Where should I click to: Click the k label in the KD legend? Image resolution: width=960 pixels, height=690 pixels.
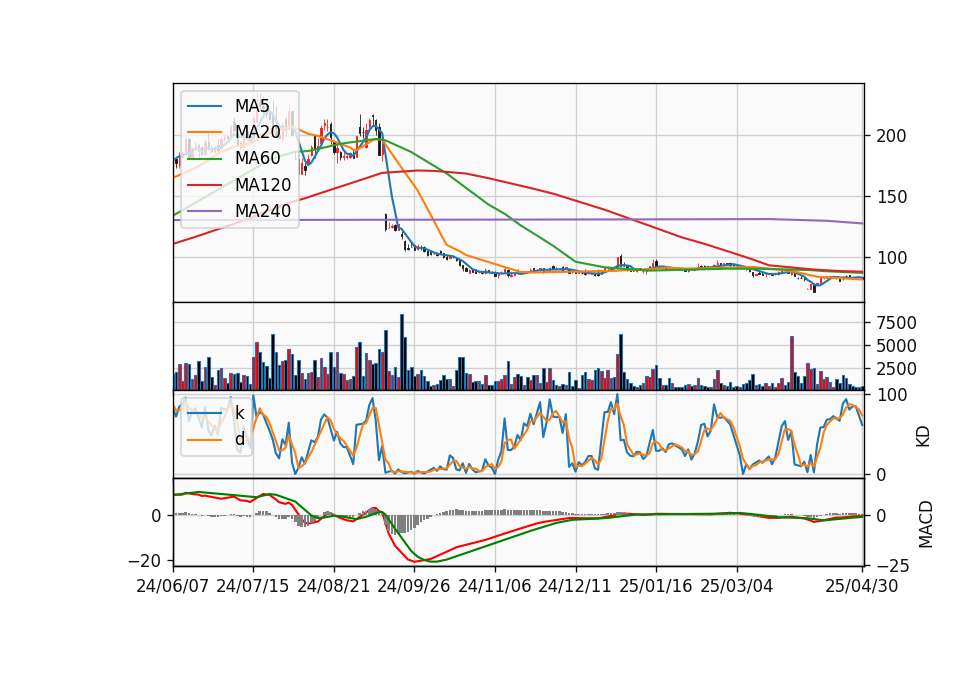click(239, 412)
